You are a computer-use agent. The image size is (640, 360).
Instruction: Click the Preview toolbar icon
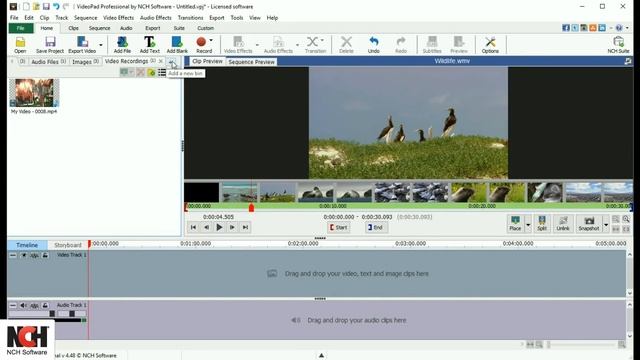click(459, 44)
